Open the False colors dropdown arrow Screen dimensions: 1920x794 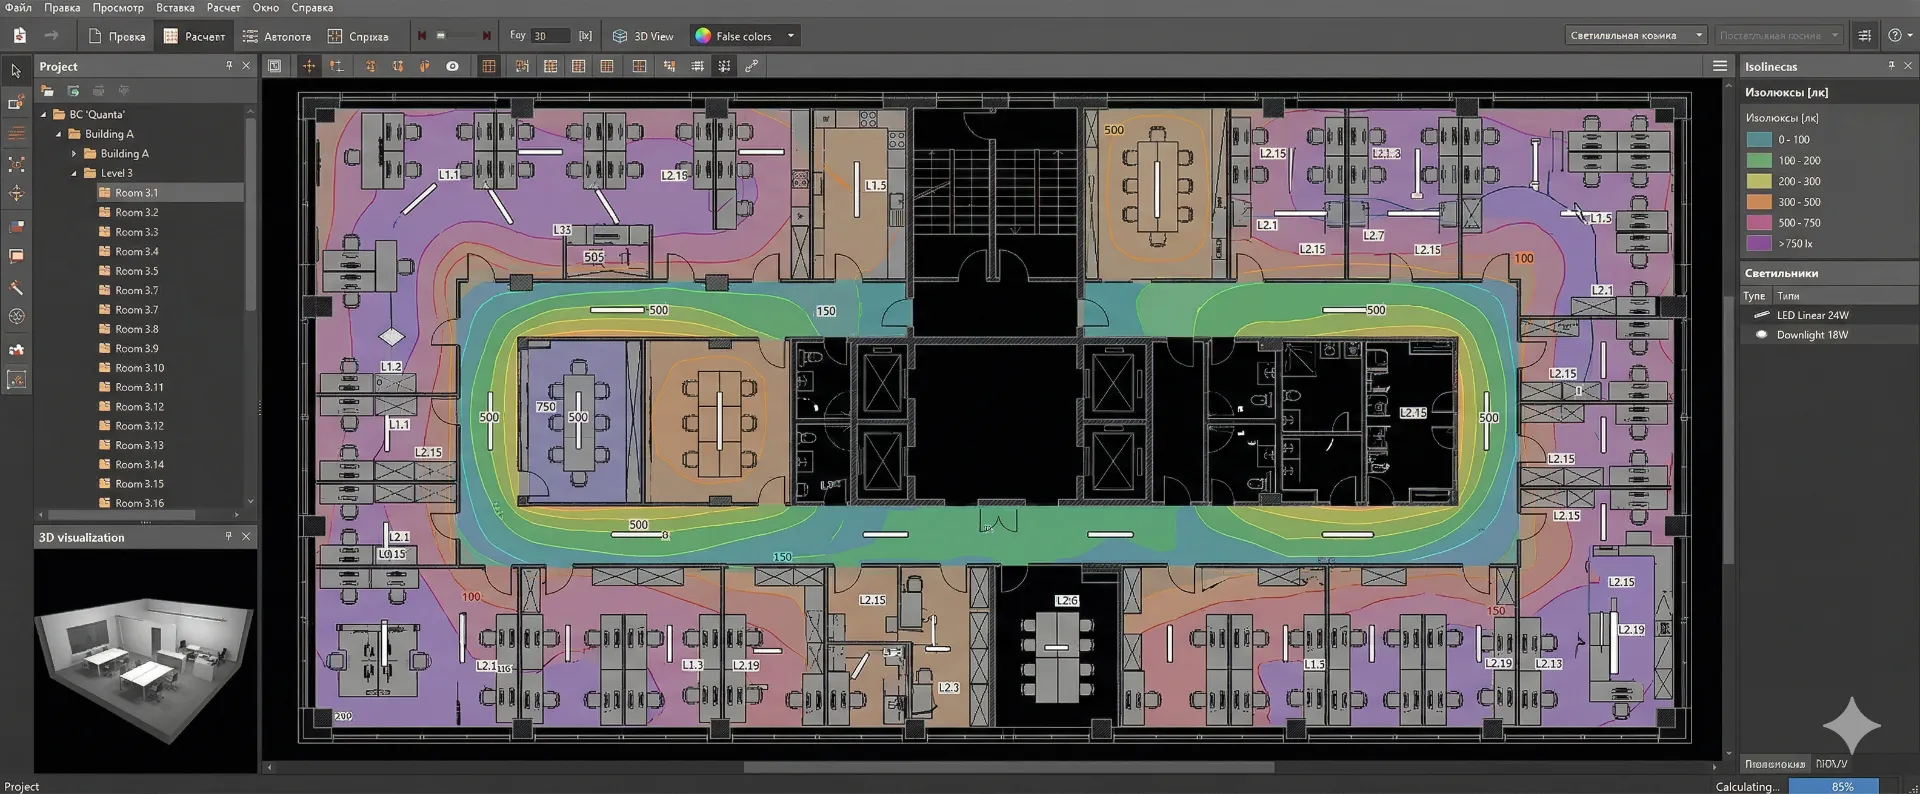coord(791,36)
